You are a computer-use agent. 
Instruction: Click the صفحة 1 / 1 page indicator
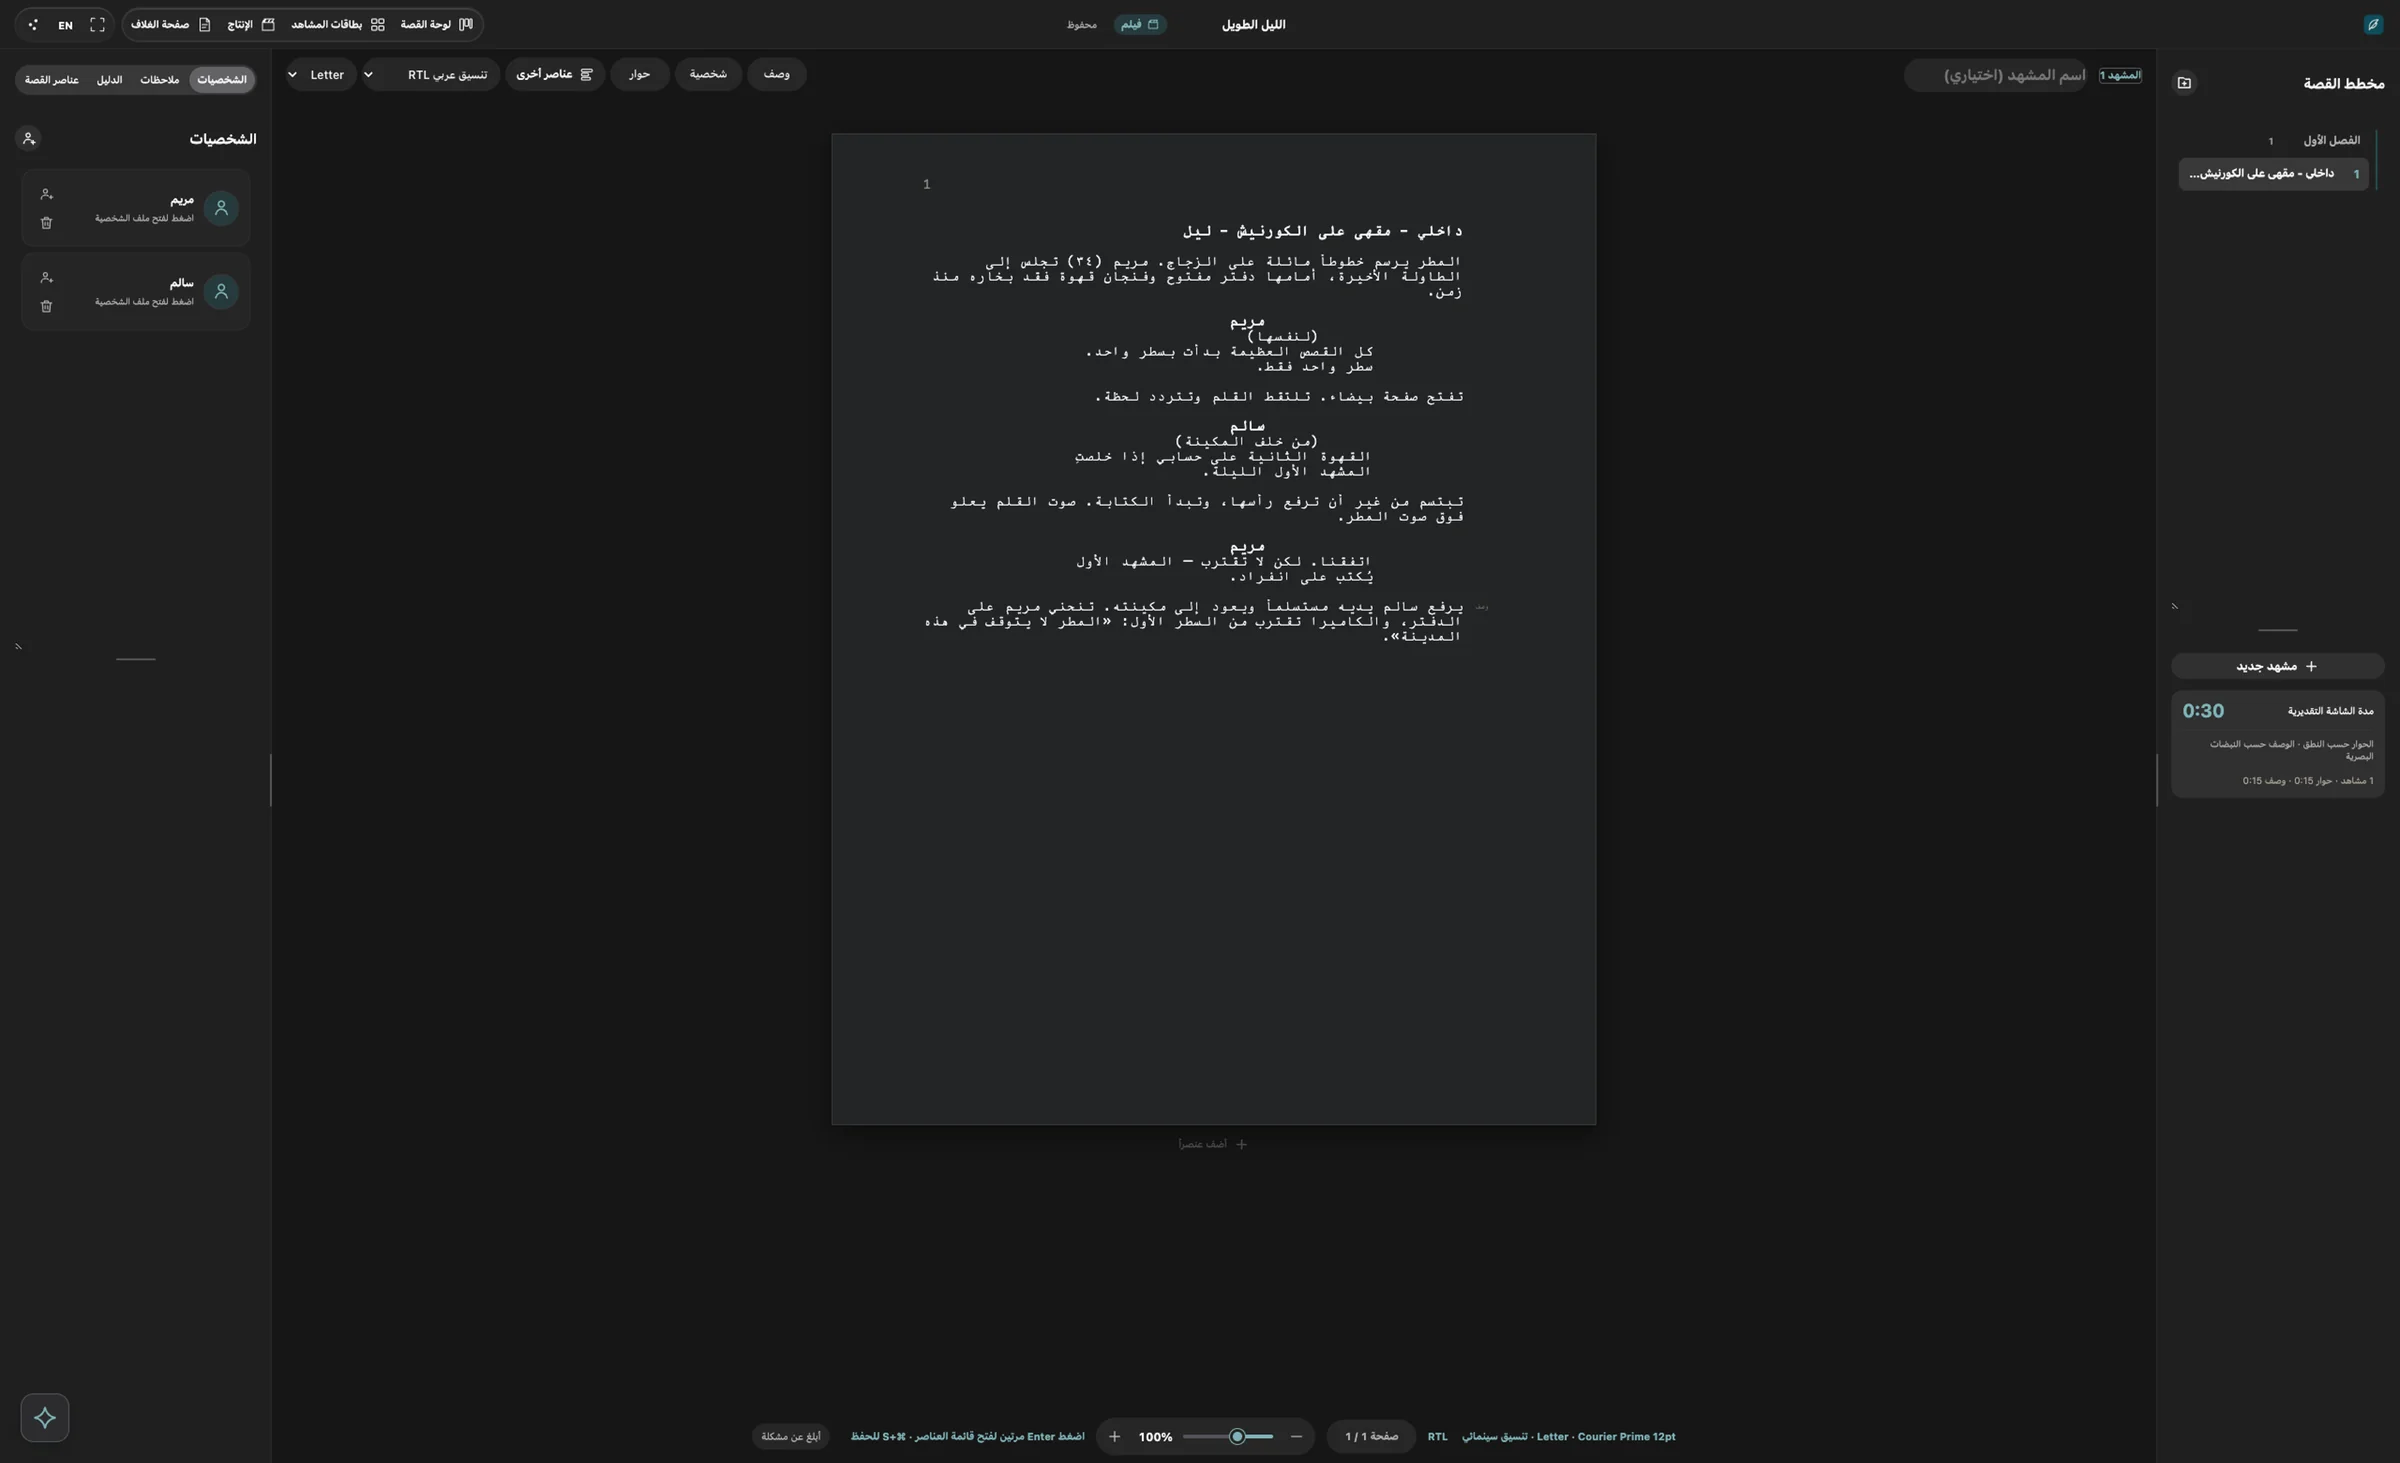click(x=1371, y=1437)
